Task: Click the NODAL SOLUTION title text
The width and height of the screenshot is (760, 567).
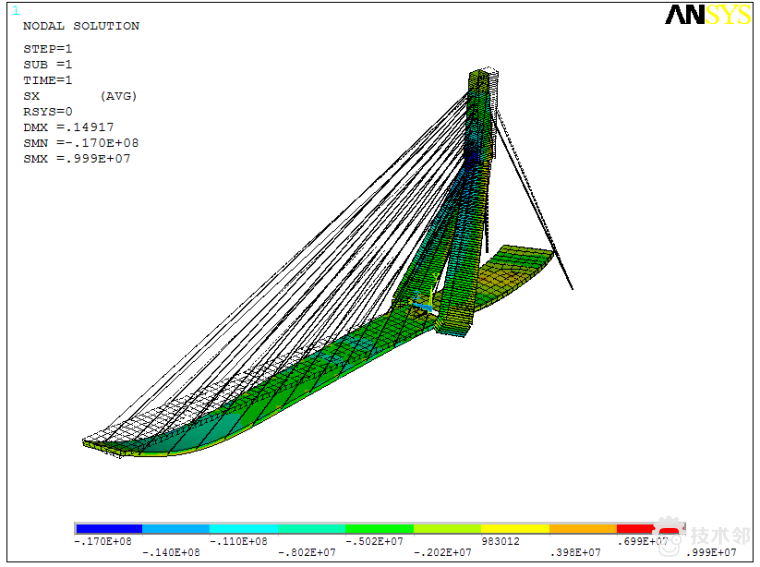Action: (x=81, y=26)
